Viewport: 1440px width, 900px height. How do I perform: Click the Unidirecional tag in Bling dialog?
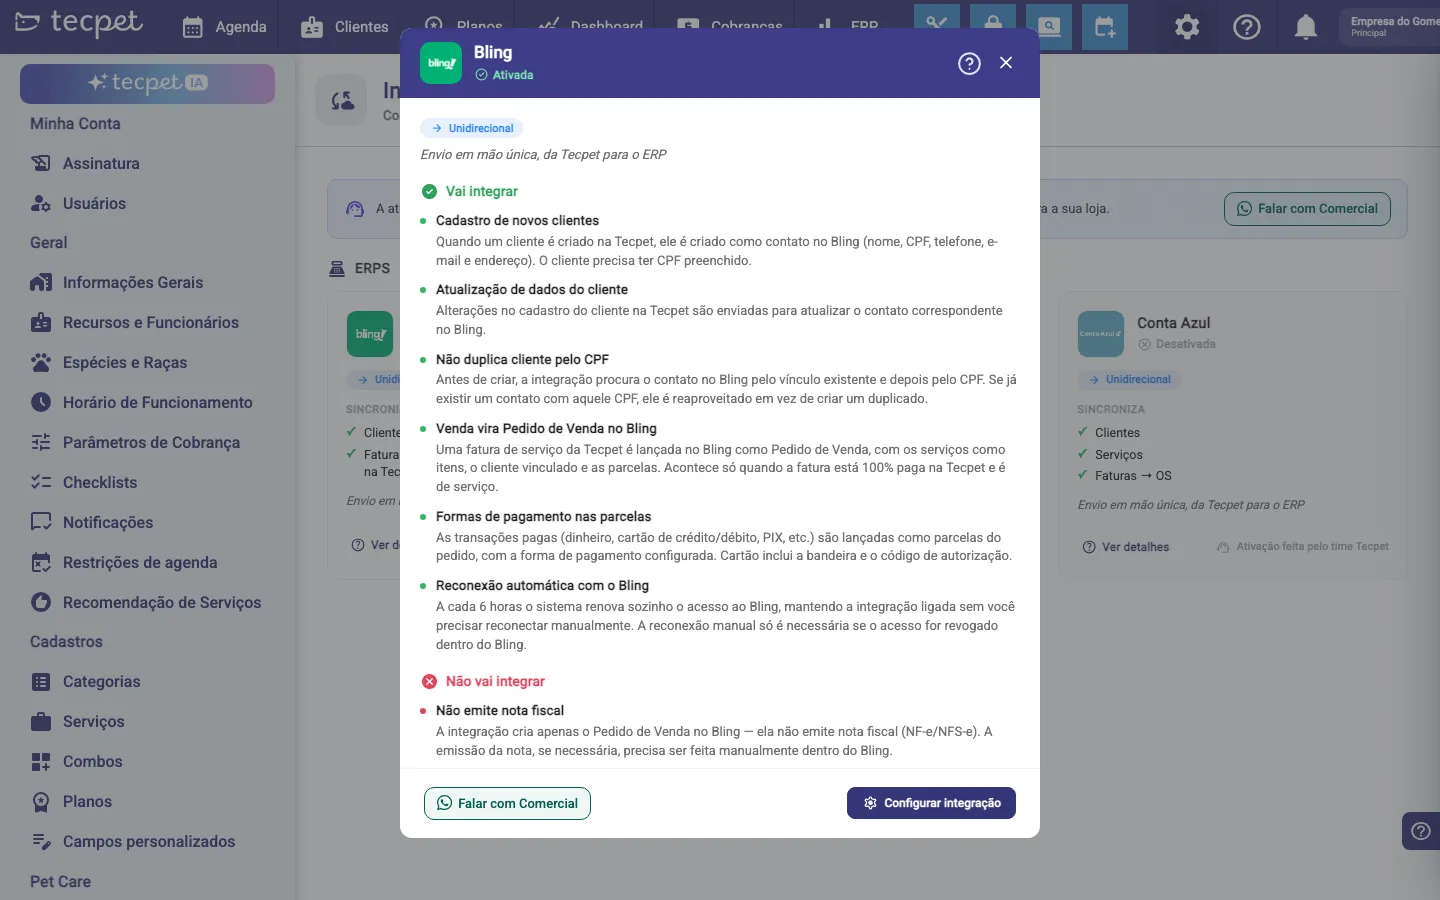click(472, 128)
